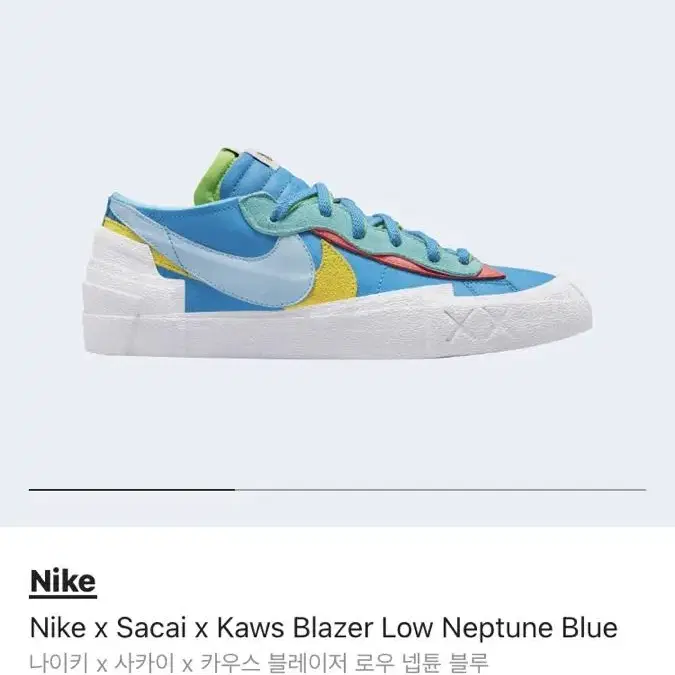Select the Nike x Sacai x Kaws title

(x=324, y=627)
